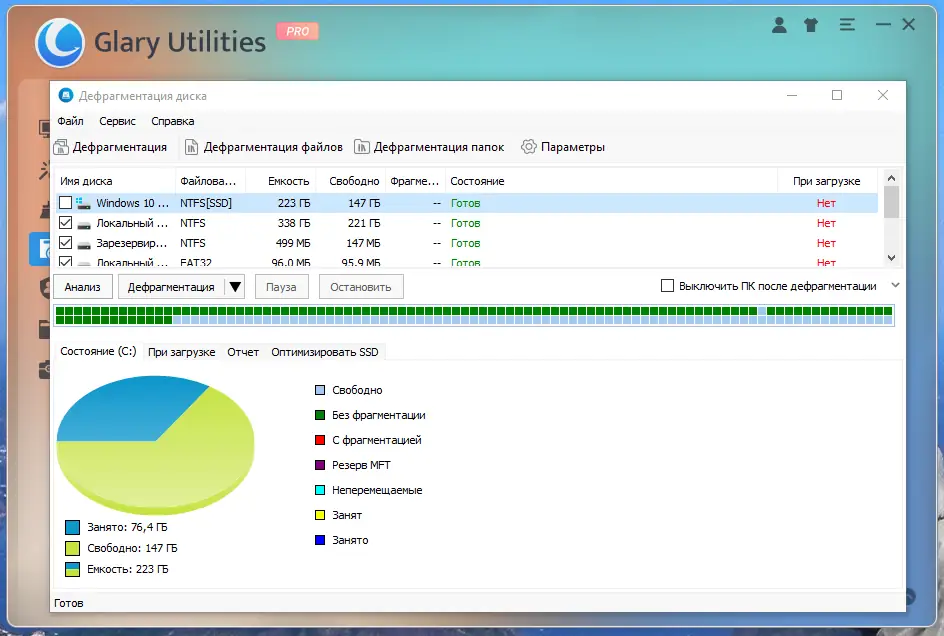Viewport: 944px width, 636px height.
Task: Click the Занято: 76,4 ГБ blue swatch
Action: (x=72, y=527)
